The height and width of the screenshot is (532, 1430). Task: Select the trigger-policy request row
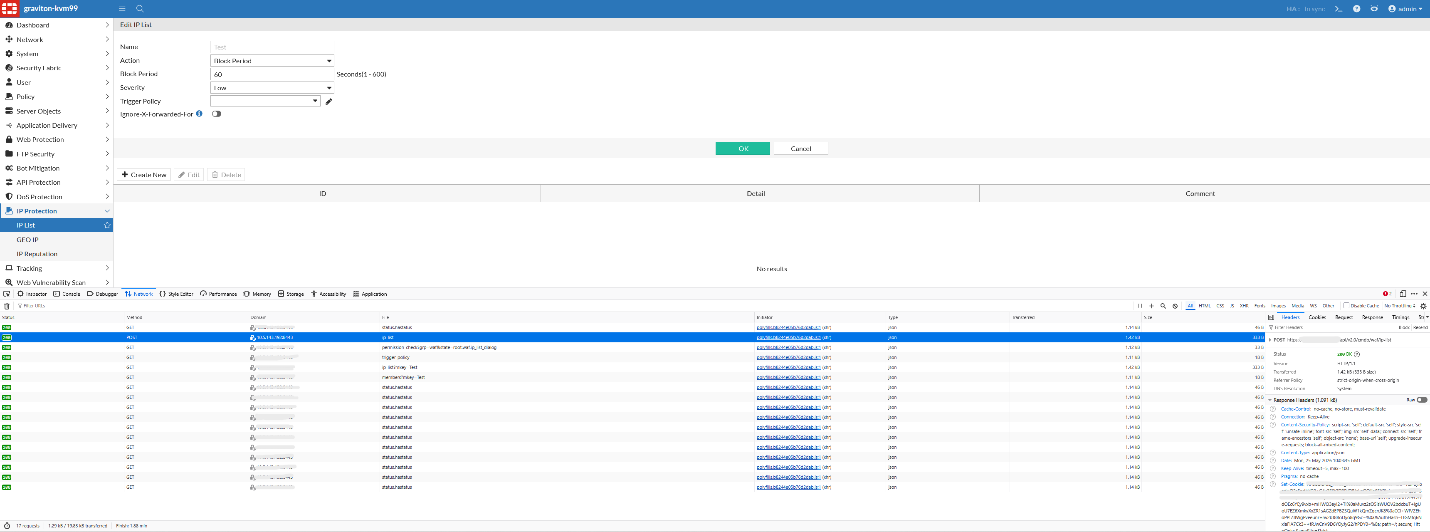click(633, 356)
